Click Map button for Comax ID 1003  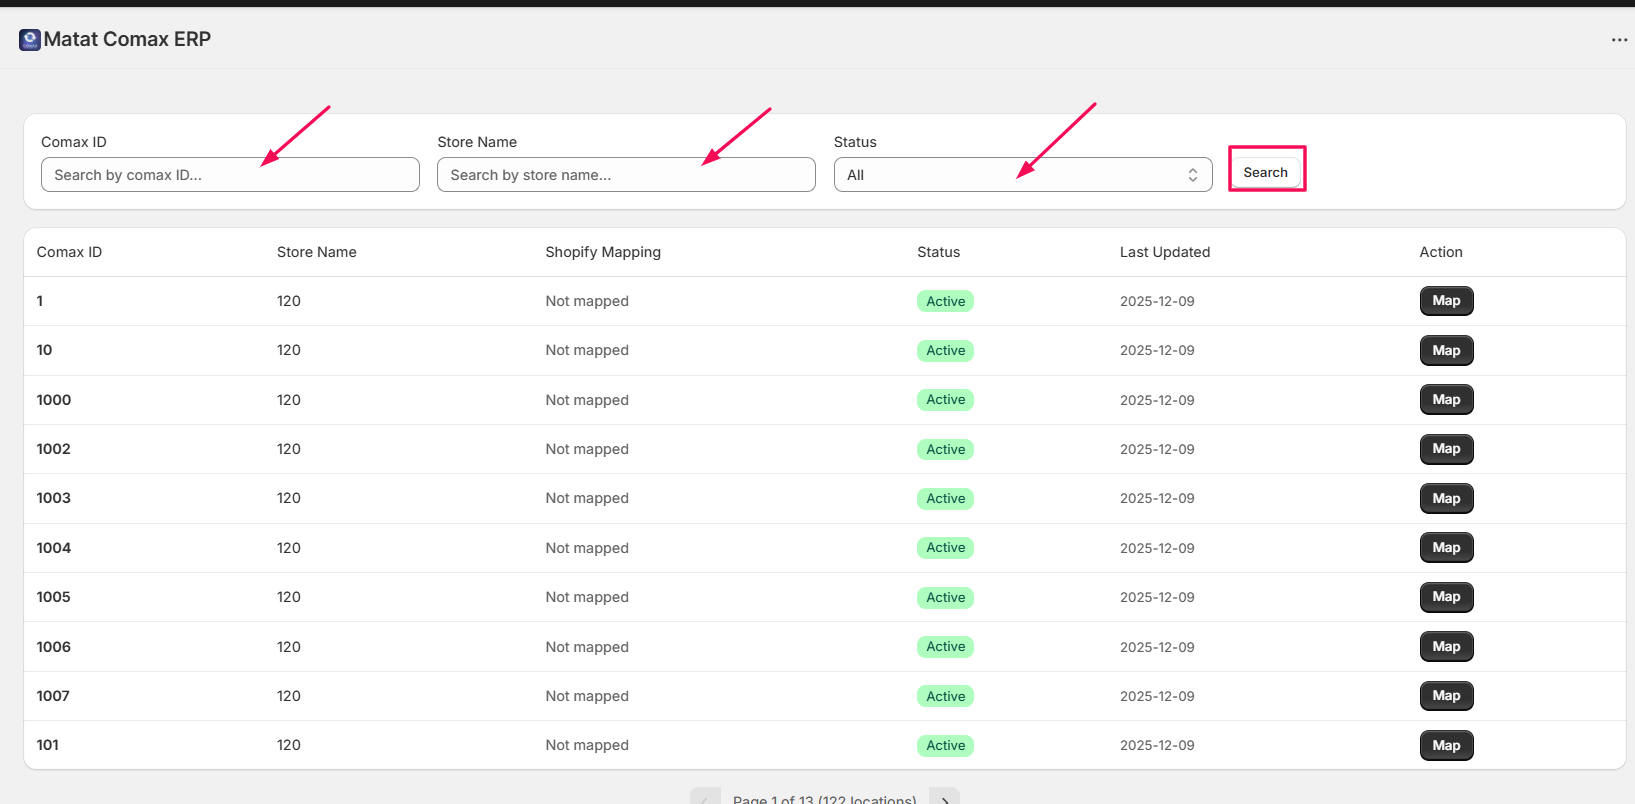[1446, 499]
